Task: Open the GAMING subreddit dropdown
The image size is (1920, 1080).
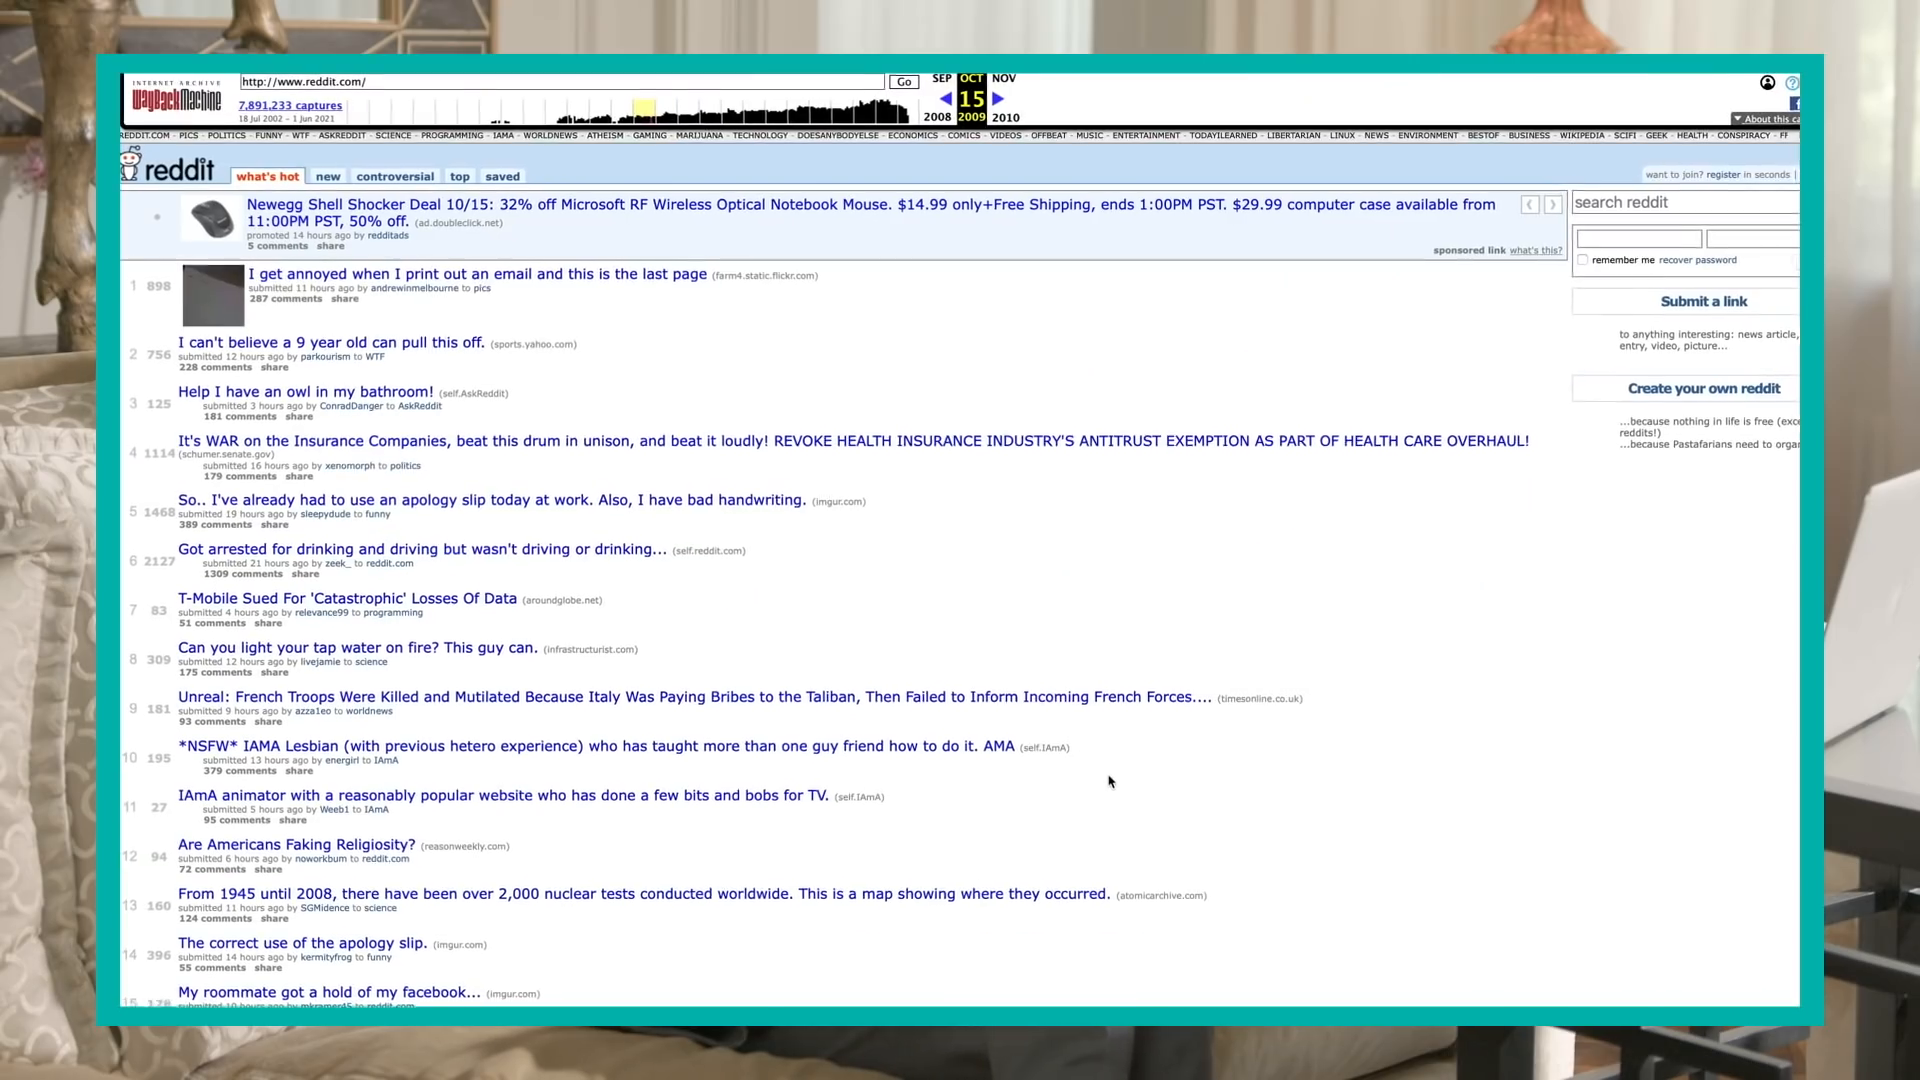Action: (650, 135)
